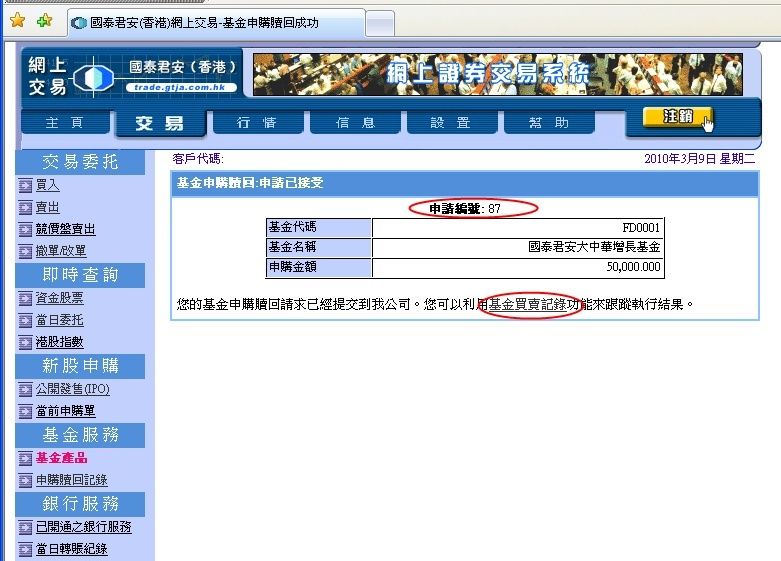Click the Favorites star icon
781x561 pixels.
17,20
